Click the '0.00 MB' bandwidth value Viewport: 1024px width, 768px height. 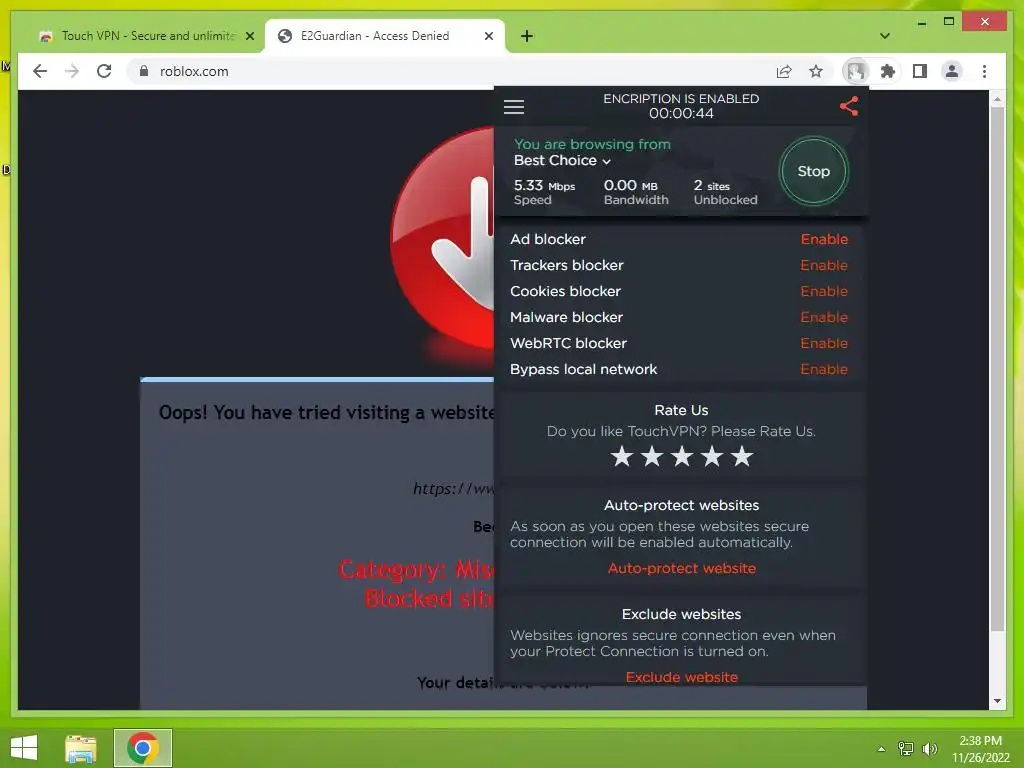(x=630, y=185)
